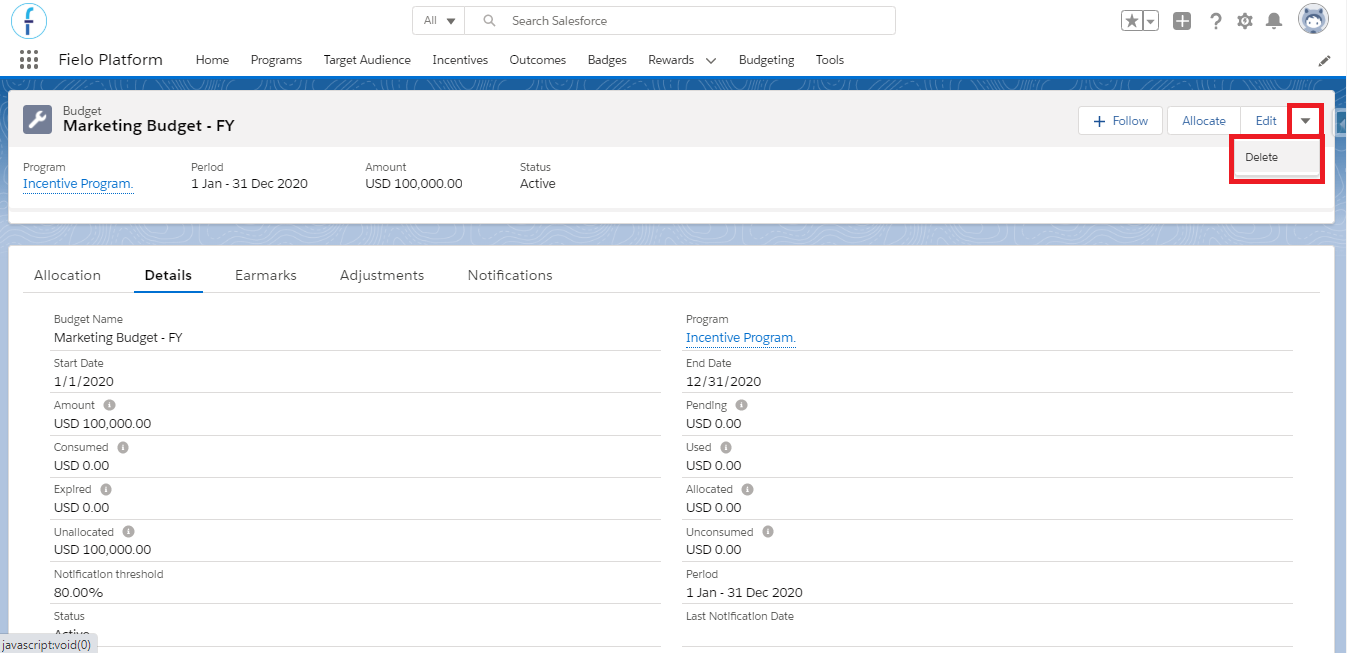Open the Target Audience nav item

point(367,60)
